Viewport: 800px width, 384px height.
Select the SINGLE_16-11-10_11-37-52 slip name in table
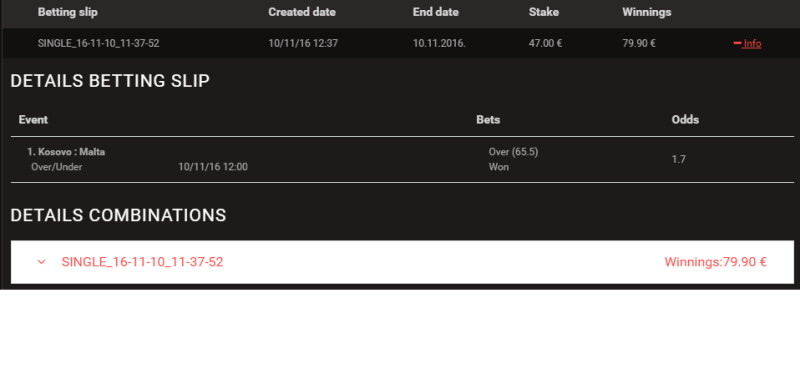pos(98,43)
